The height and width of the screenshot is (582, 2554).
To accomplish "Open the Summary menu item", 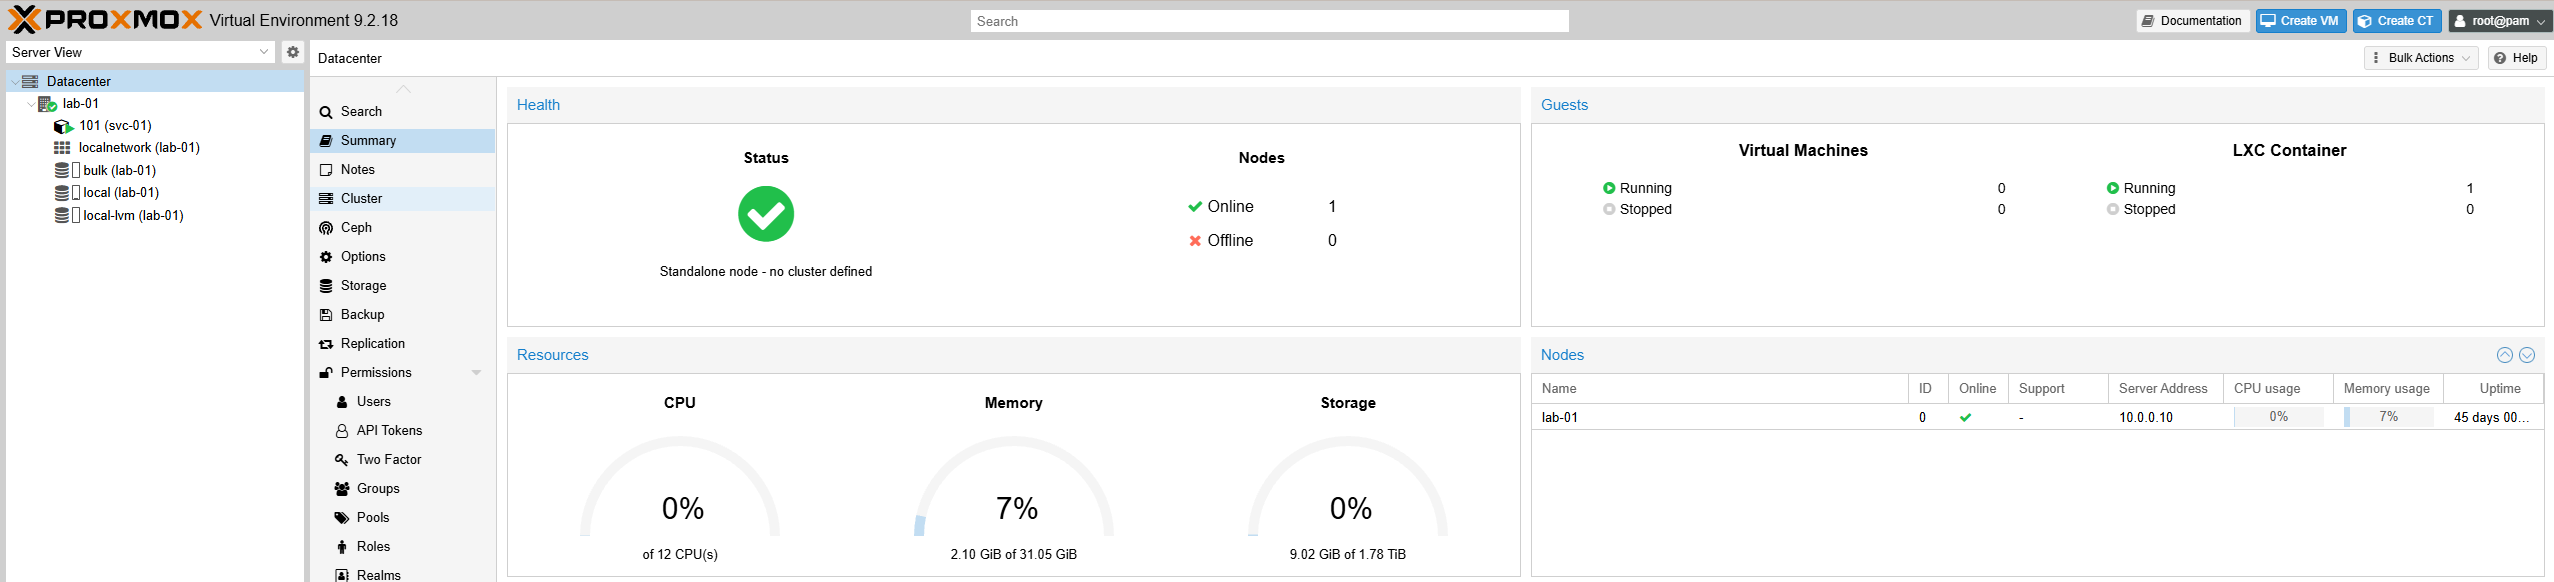I will click(402, 141).
